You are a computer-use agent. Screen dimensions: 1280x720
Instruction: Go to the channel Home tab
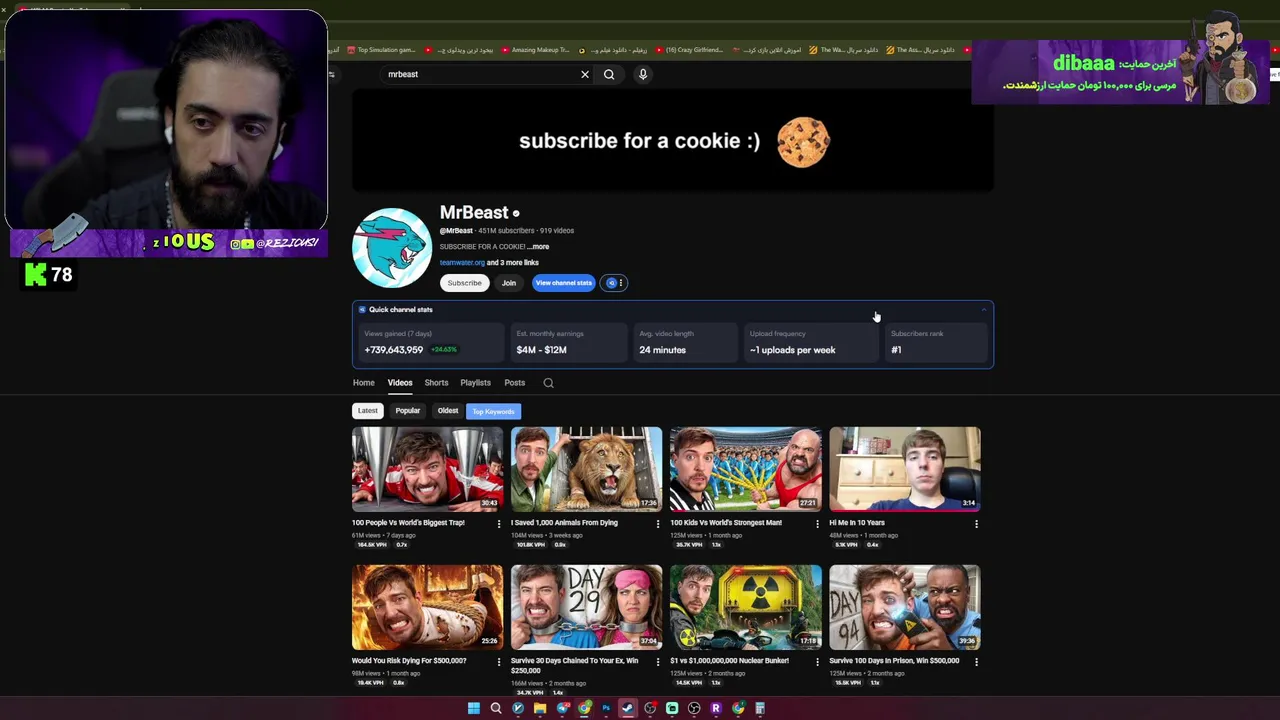[x=363, y=383]
